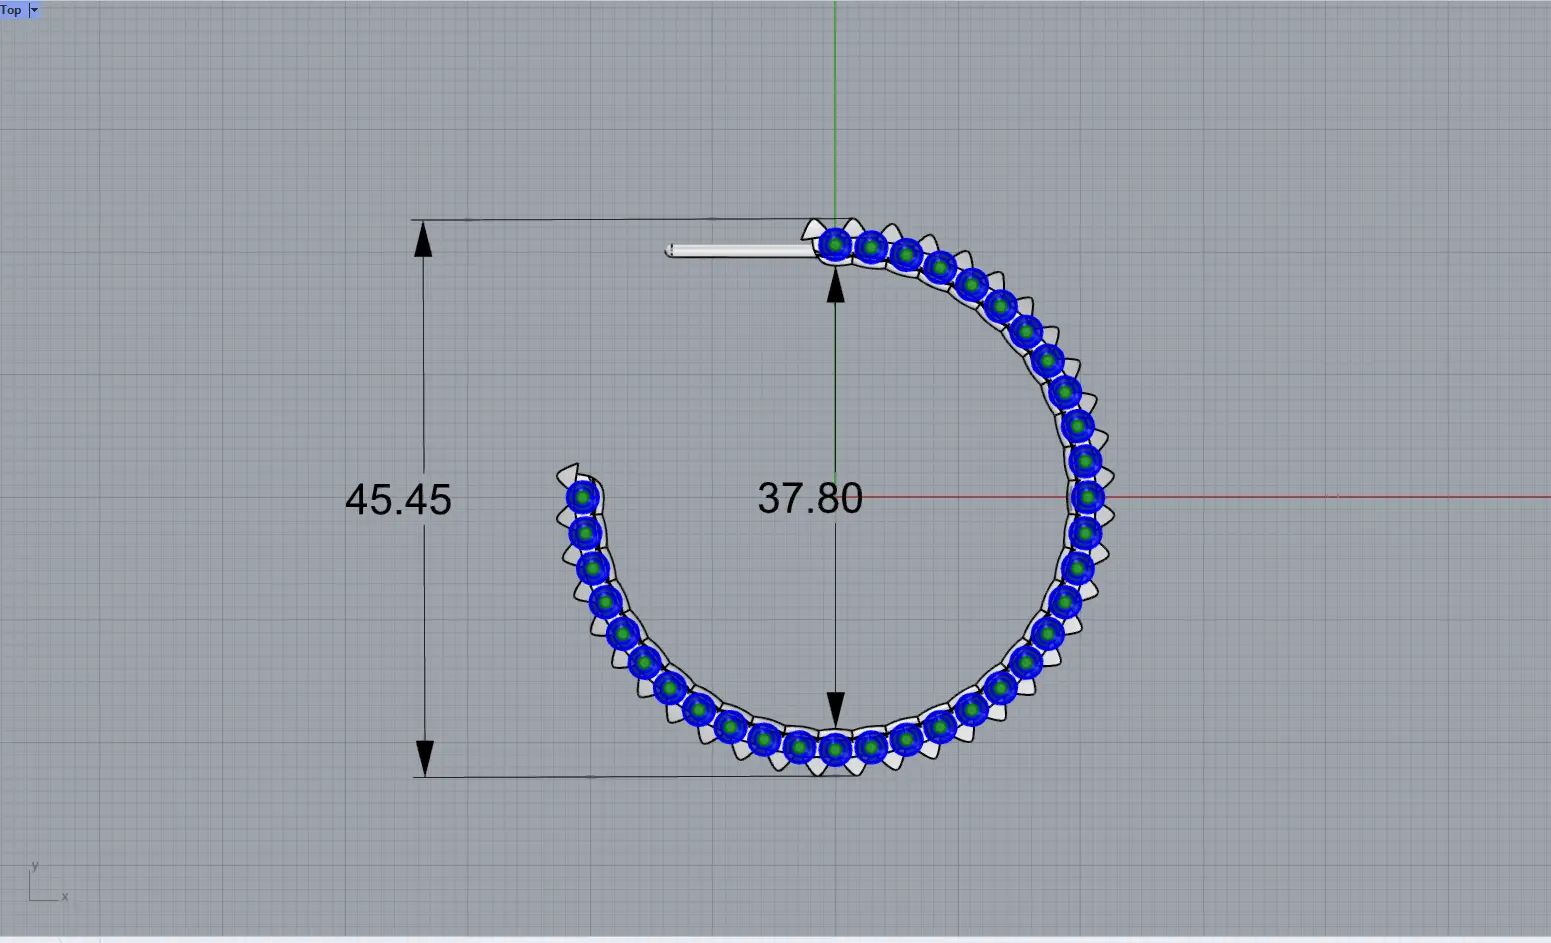Screen dimensions: 1551x943
Task: Select the 45.45 dimension text
Action: click(x=398, y=499)
